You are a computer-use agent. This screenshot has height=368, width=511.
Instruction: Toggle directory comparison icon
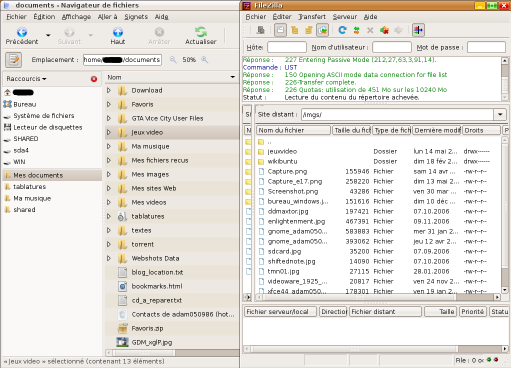[418, 30]
